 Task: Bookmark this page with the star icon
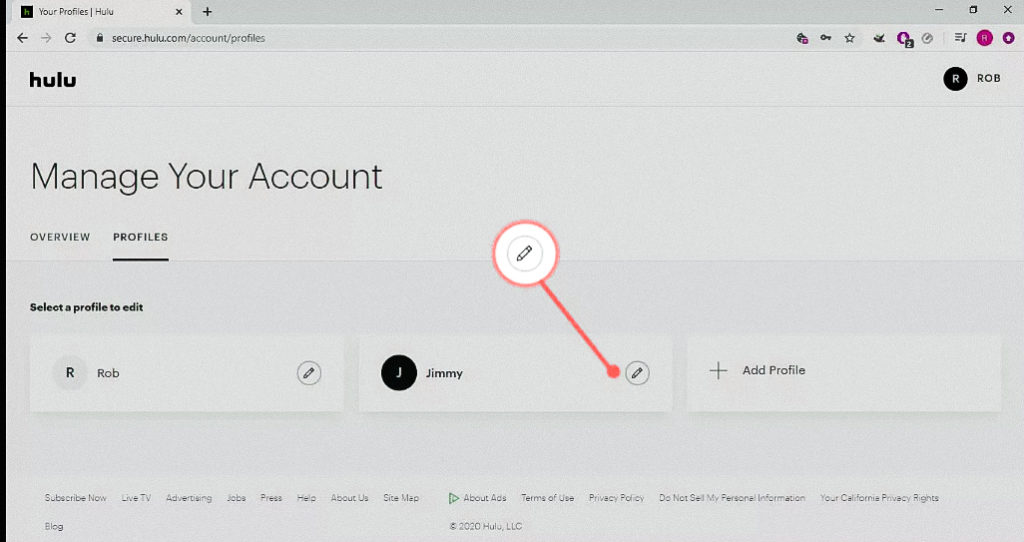[849, 38]
